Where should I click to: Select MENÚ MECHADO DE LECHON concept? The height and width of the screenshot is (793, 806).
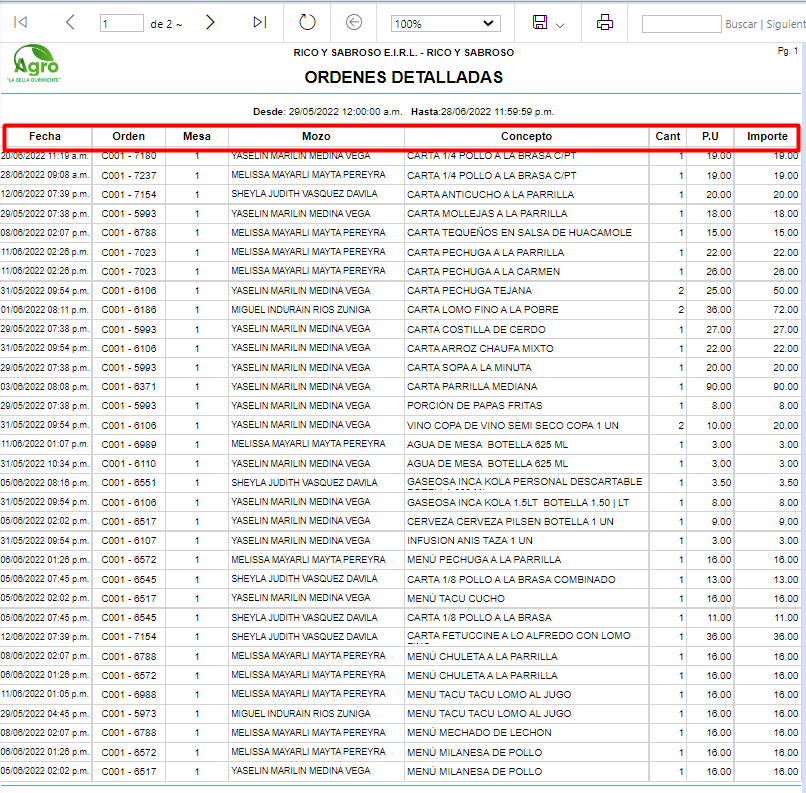[x=479, y=732]
